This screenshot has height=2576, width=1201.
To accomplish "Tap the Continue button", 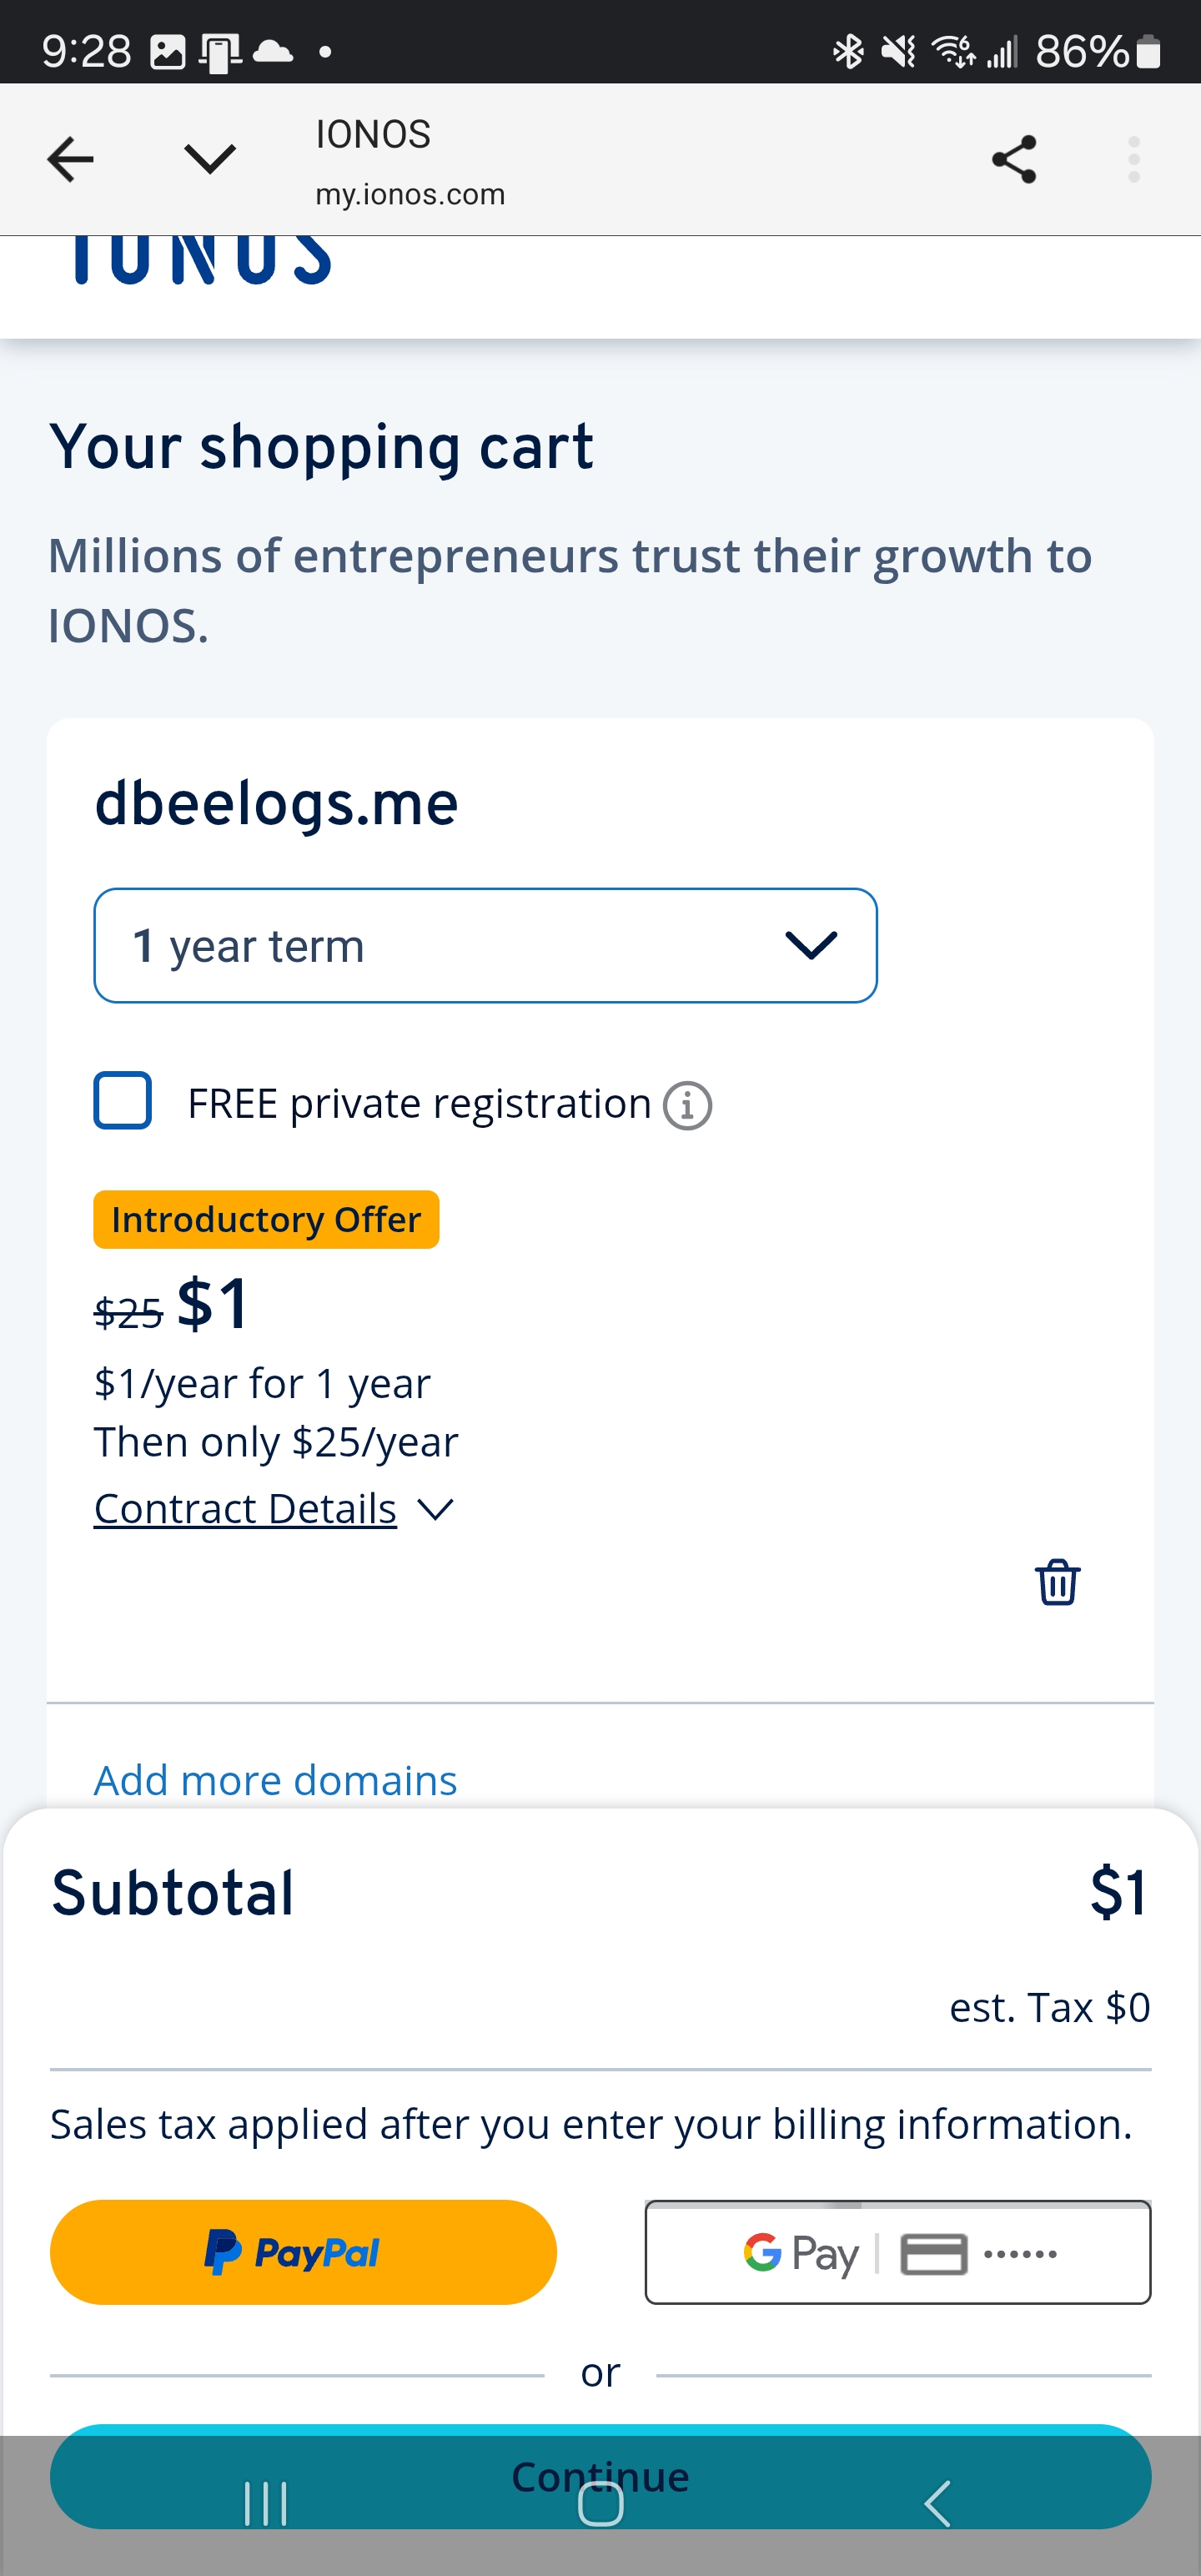I will click(600, 2476).
